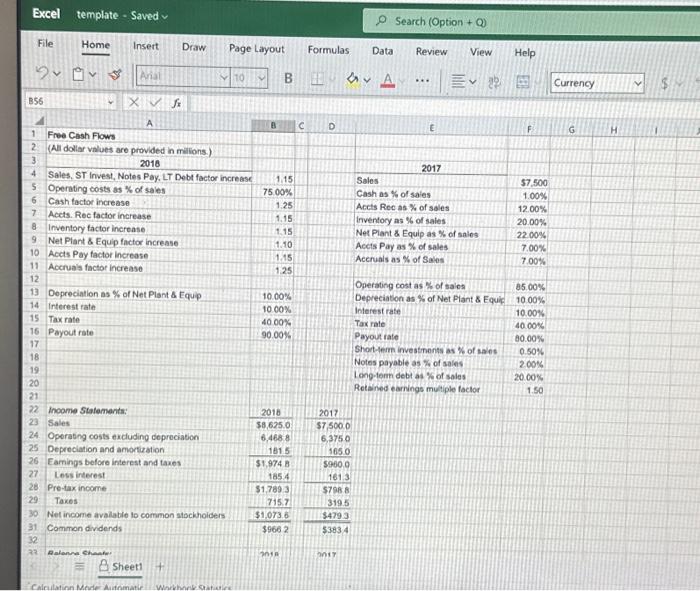Screen dimensions: 700x591
Task: Select the Sheet1 worksheet tab
Action: click(121, 566)
